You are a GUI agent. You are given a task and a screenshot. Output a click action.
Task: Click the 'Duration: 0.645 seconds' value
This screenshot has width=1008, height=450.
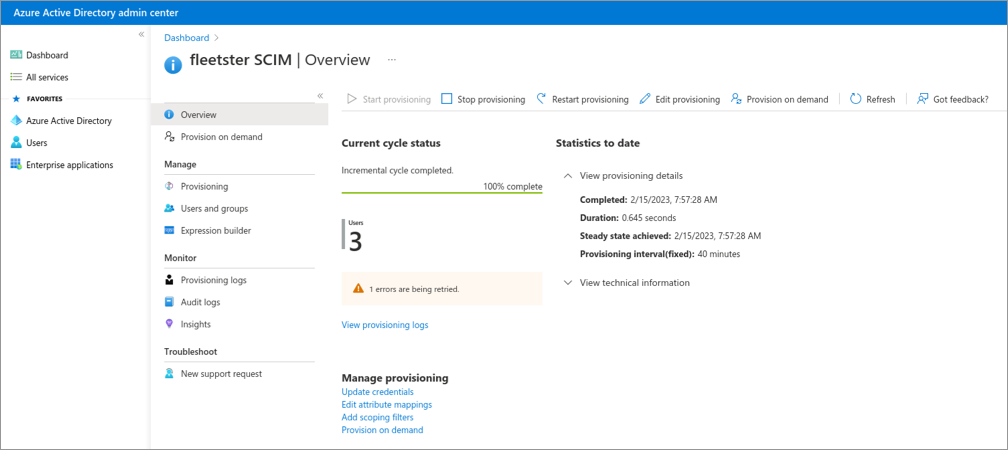(627, 217)
